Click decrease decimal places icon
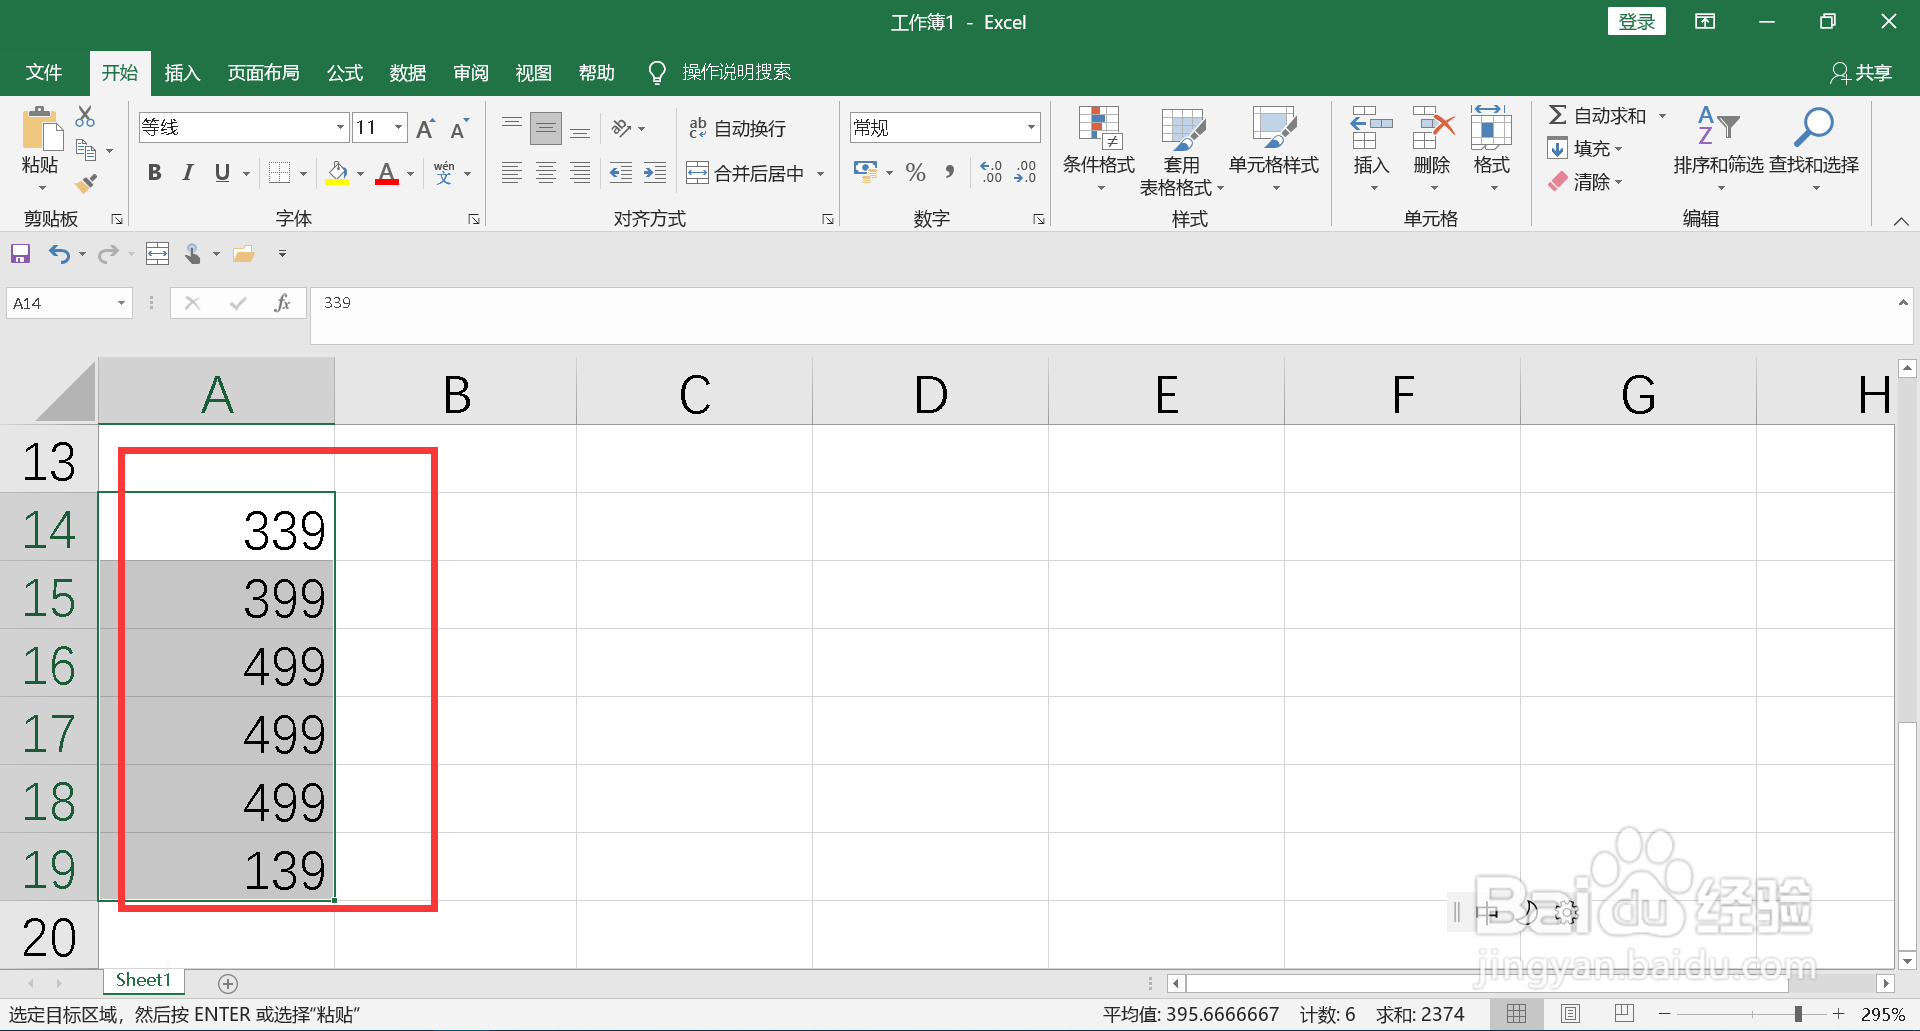Screen dimensions: 1920x1031 [1025, 172]
